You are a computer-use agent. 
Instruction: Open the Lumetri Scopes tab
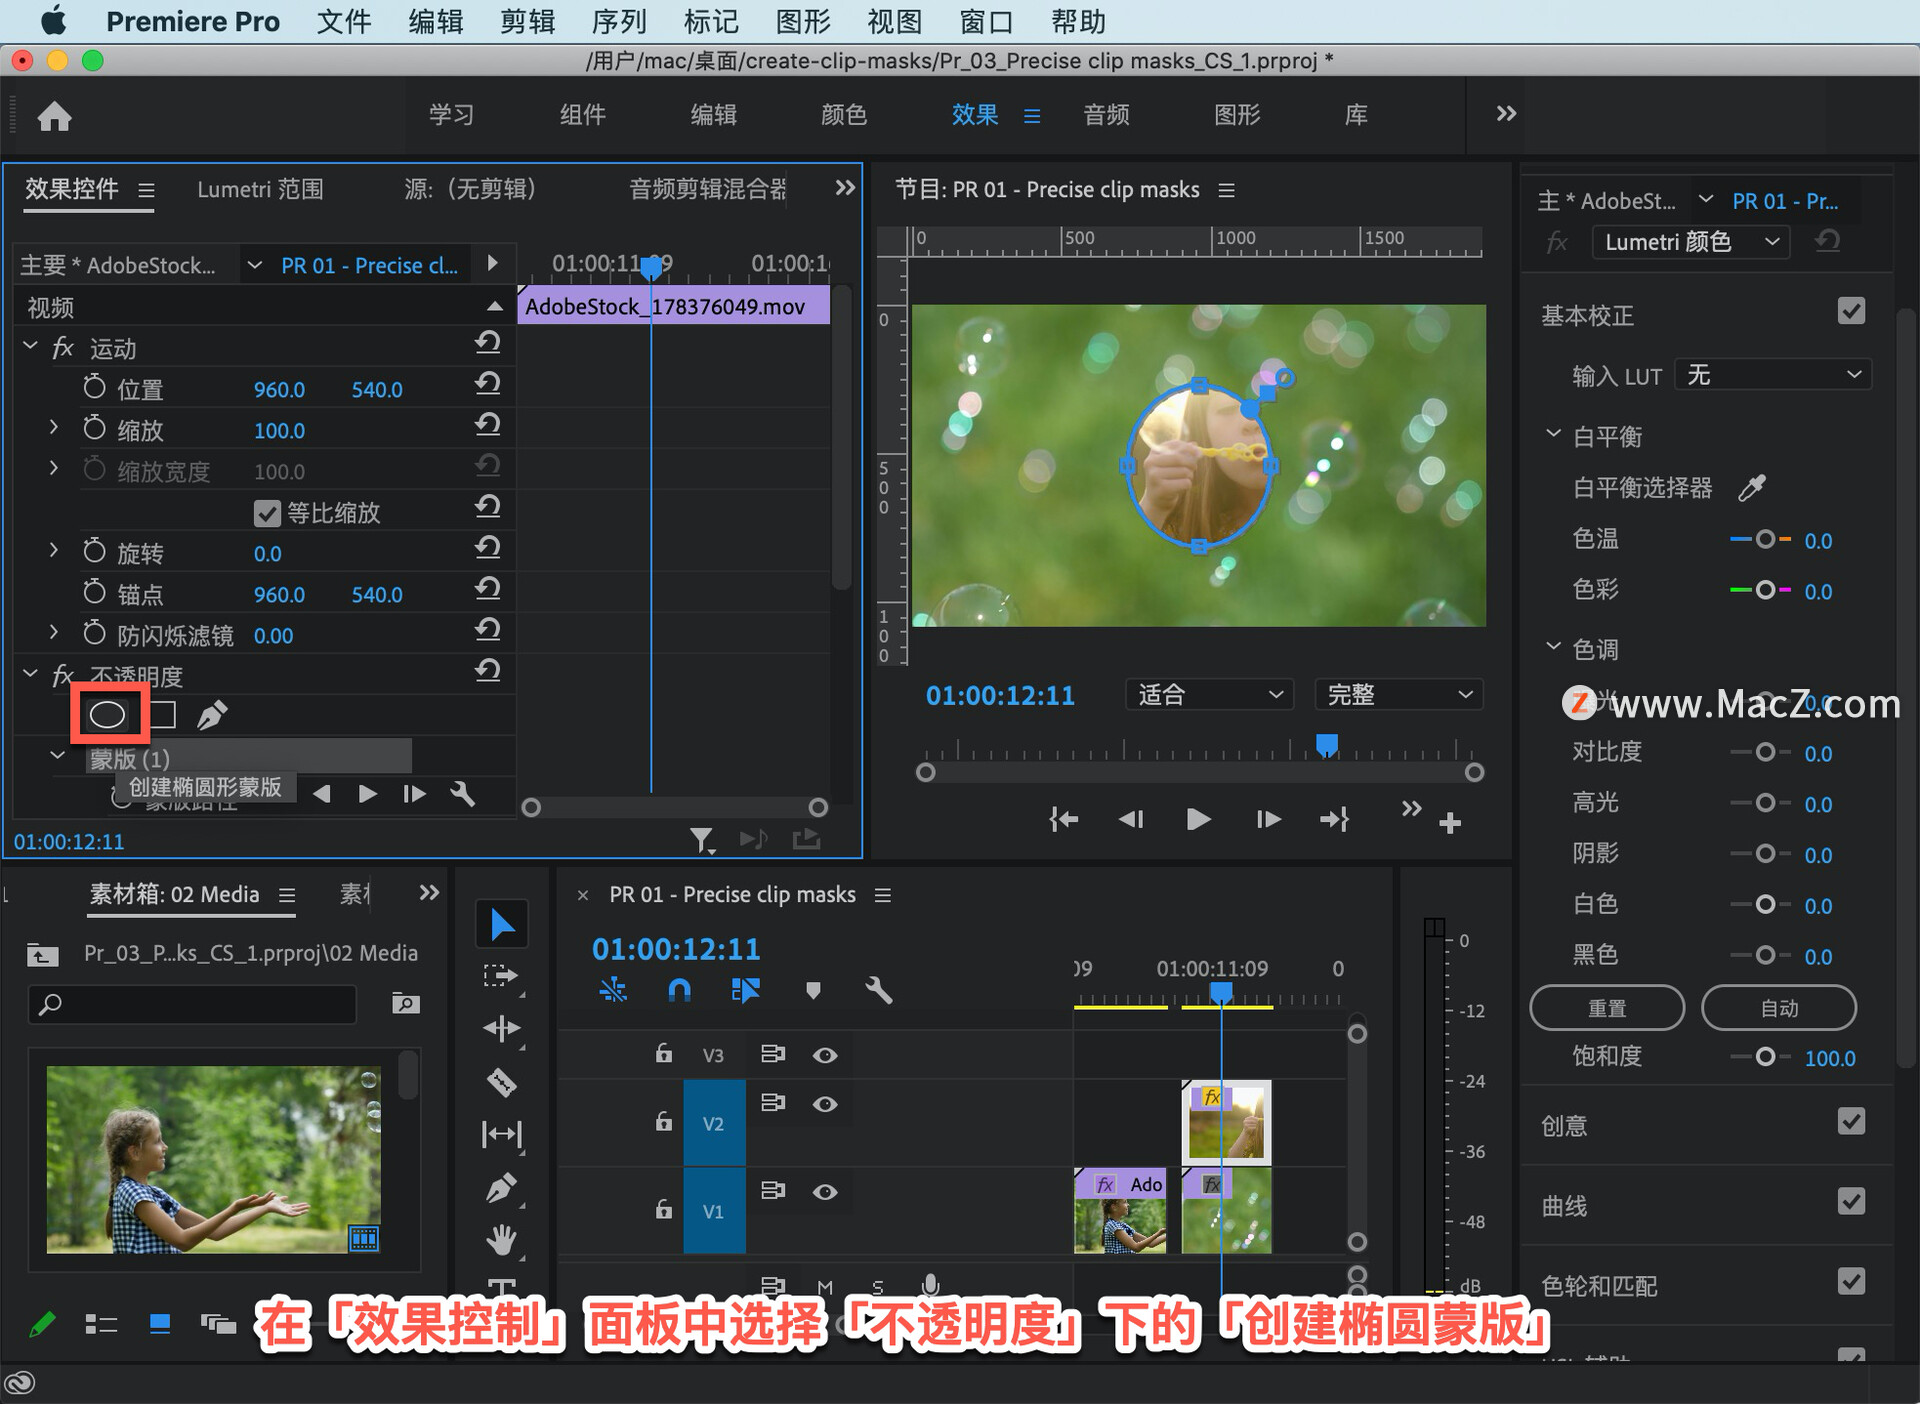pyautogui.click(x=260, y=189)
